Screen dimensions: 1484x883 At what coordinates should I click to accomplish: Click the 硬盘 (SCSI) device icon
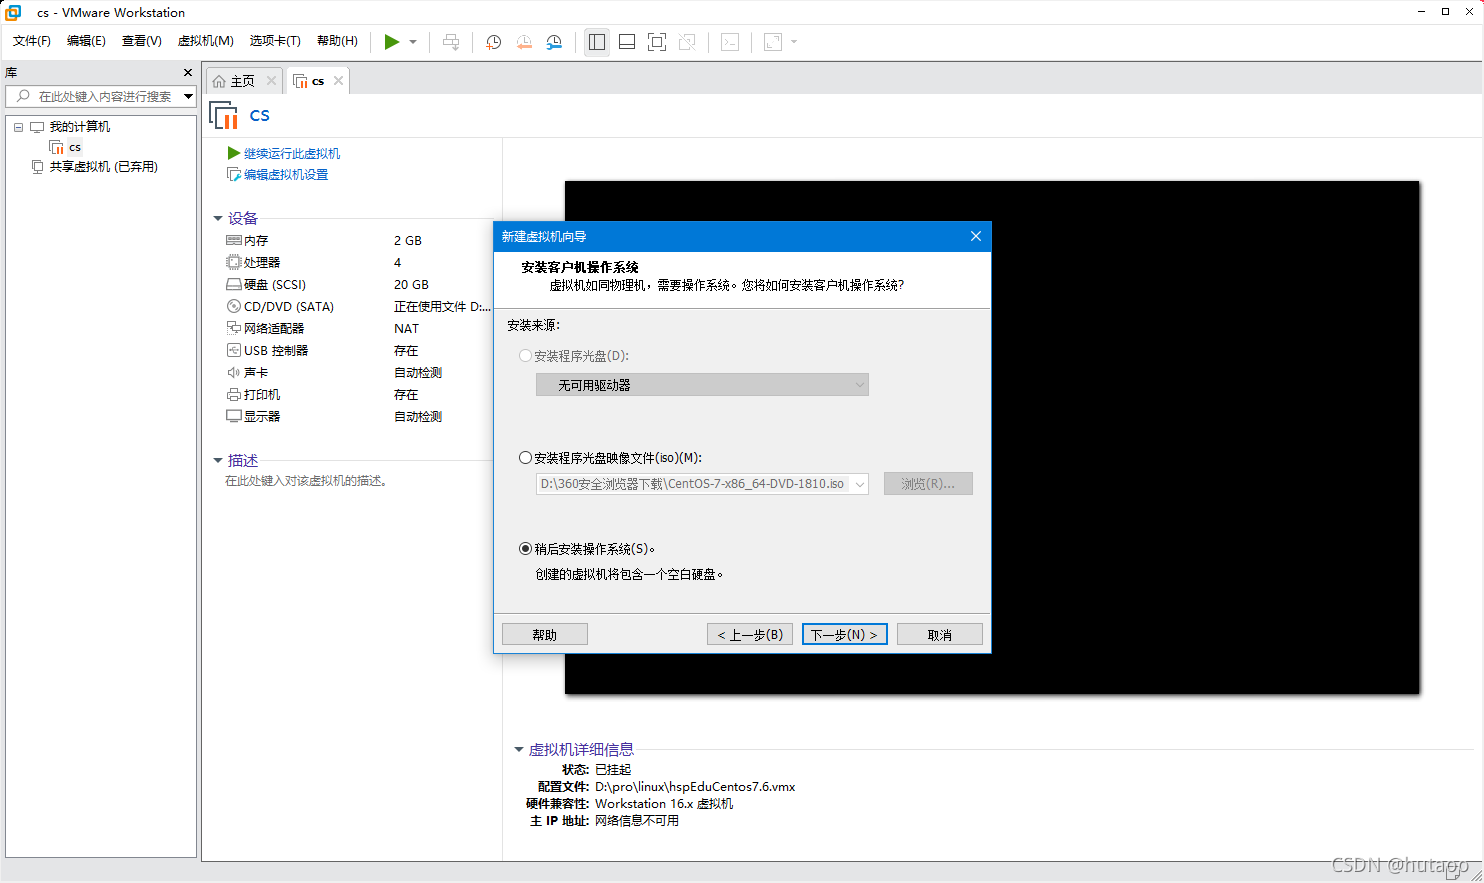point(234,284)
